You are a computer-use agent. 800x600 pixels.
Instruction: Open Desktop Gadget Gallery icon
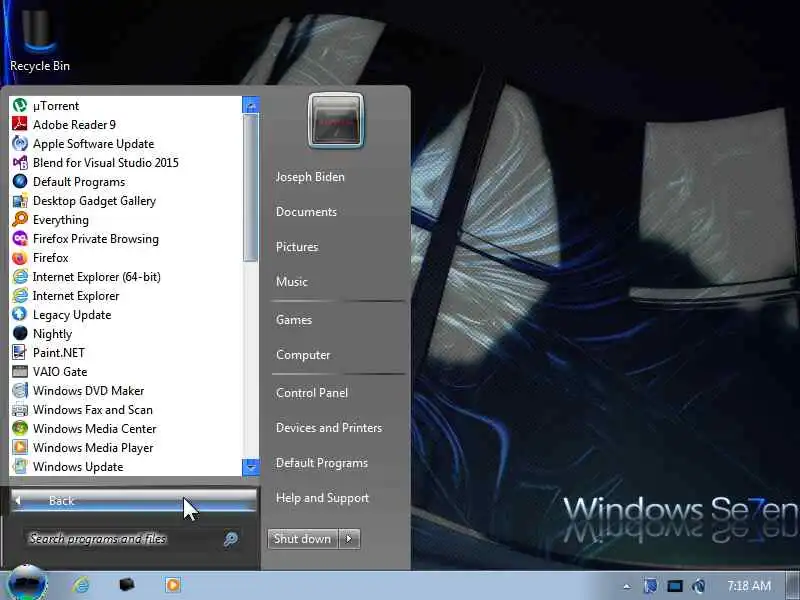pyautogui.click(x=20, y=201)
